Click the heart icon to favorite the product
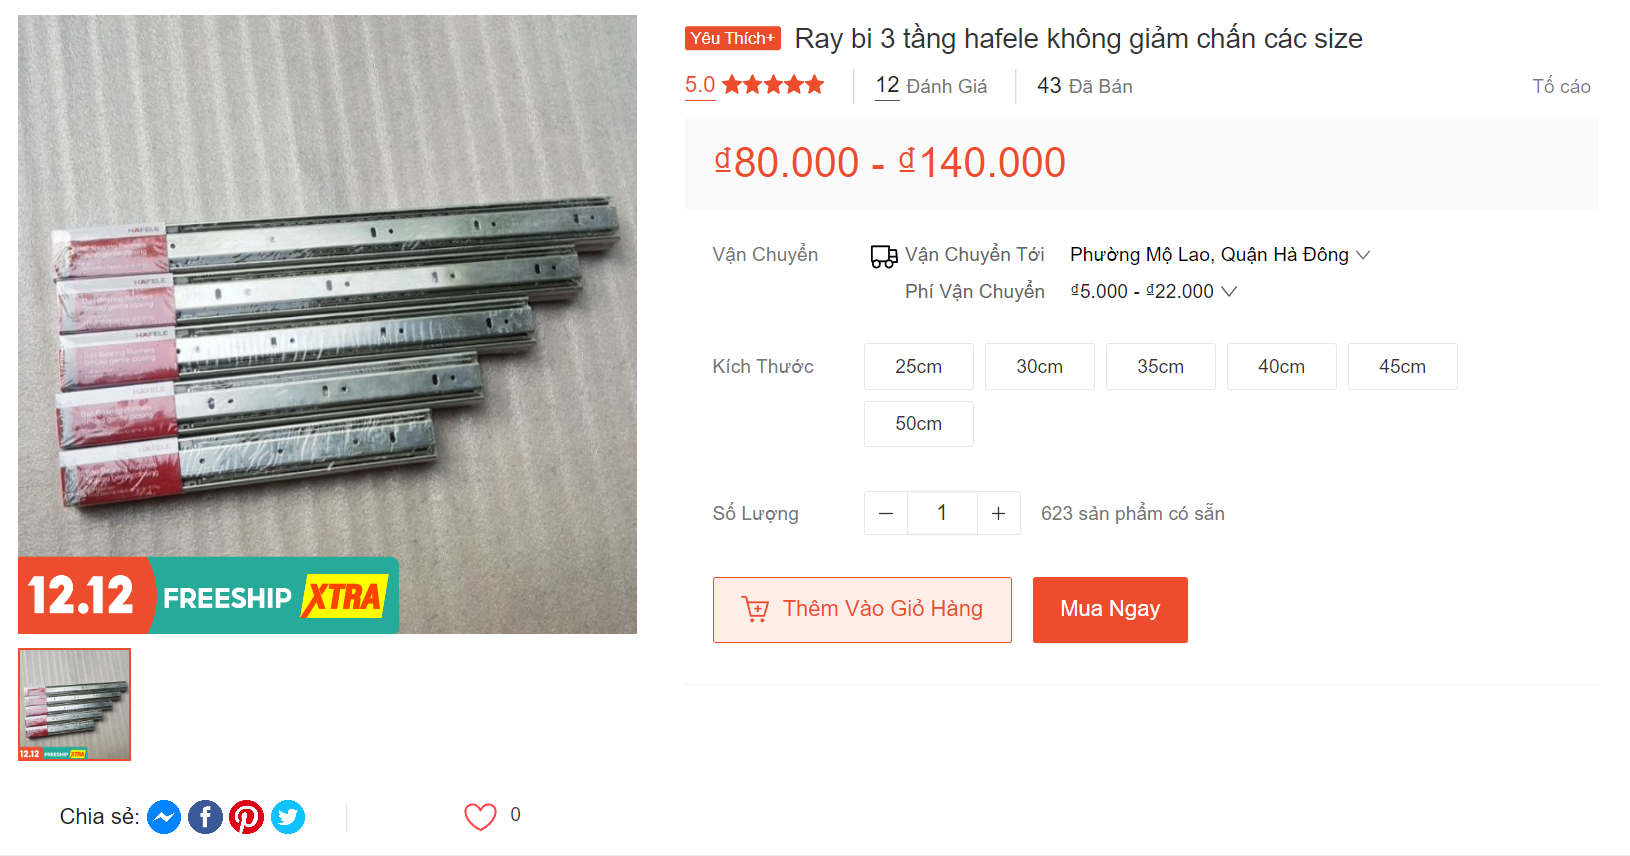The image size is (1630, 856). (x=480, y=817)
